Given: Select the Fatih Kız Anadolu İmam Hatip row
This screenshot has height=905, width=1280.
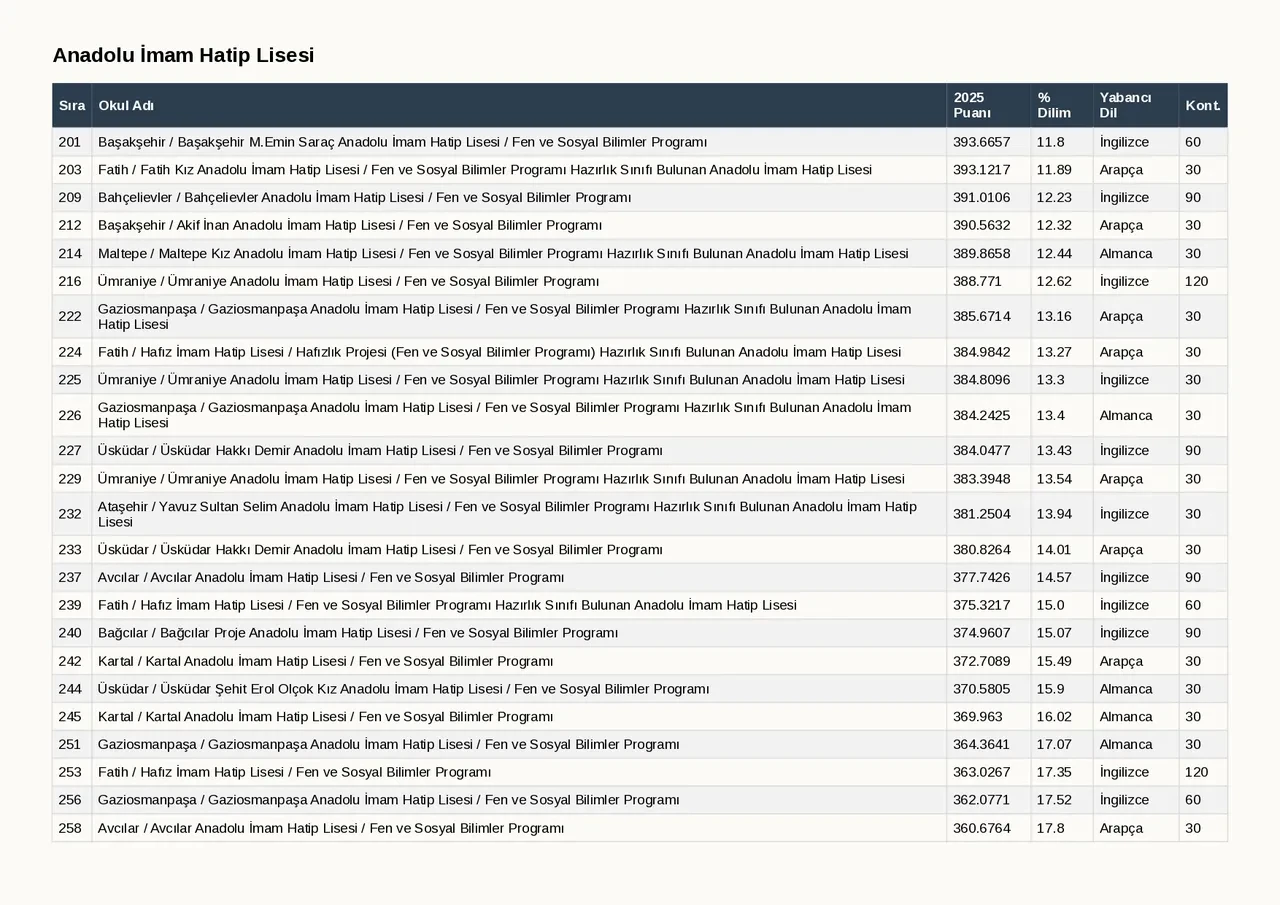Looking at the screenshot, I should (x=640, y=170).
